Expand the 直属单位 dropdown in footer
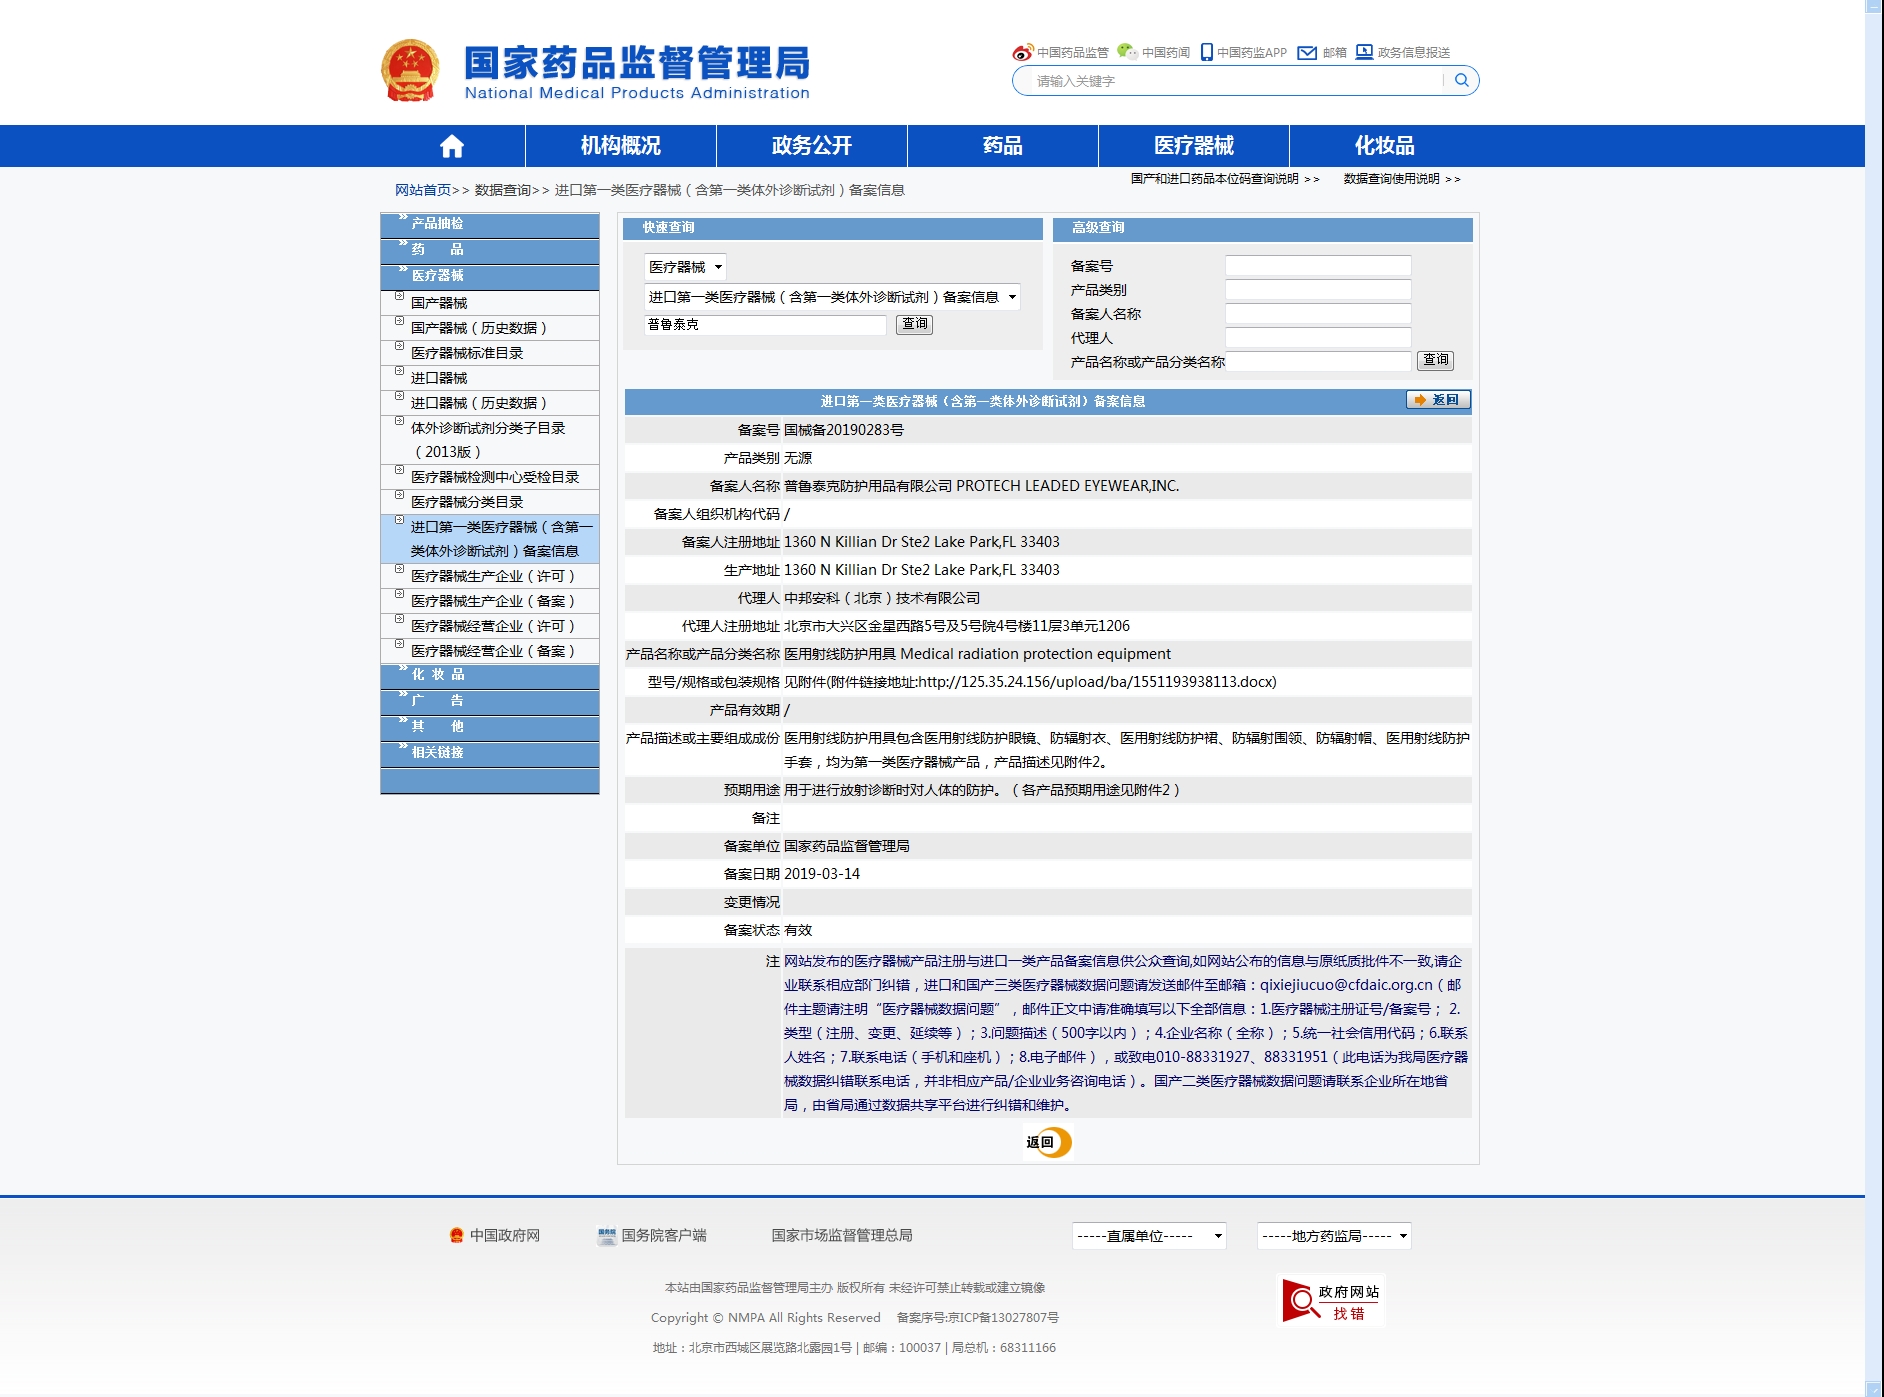This screenshot has height=1397, width=1884. (1149, 1236)
